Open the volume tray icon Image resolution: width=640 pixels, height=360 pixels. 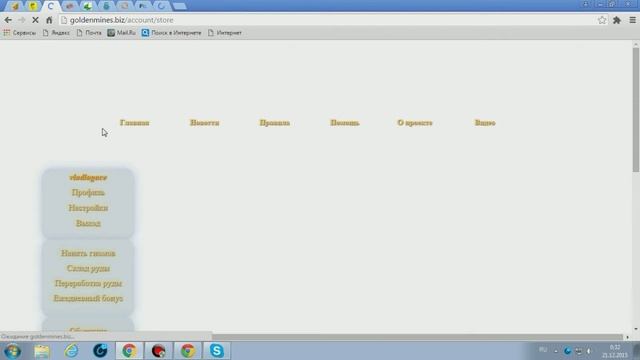tap(589, 351)
